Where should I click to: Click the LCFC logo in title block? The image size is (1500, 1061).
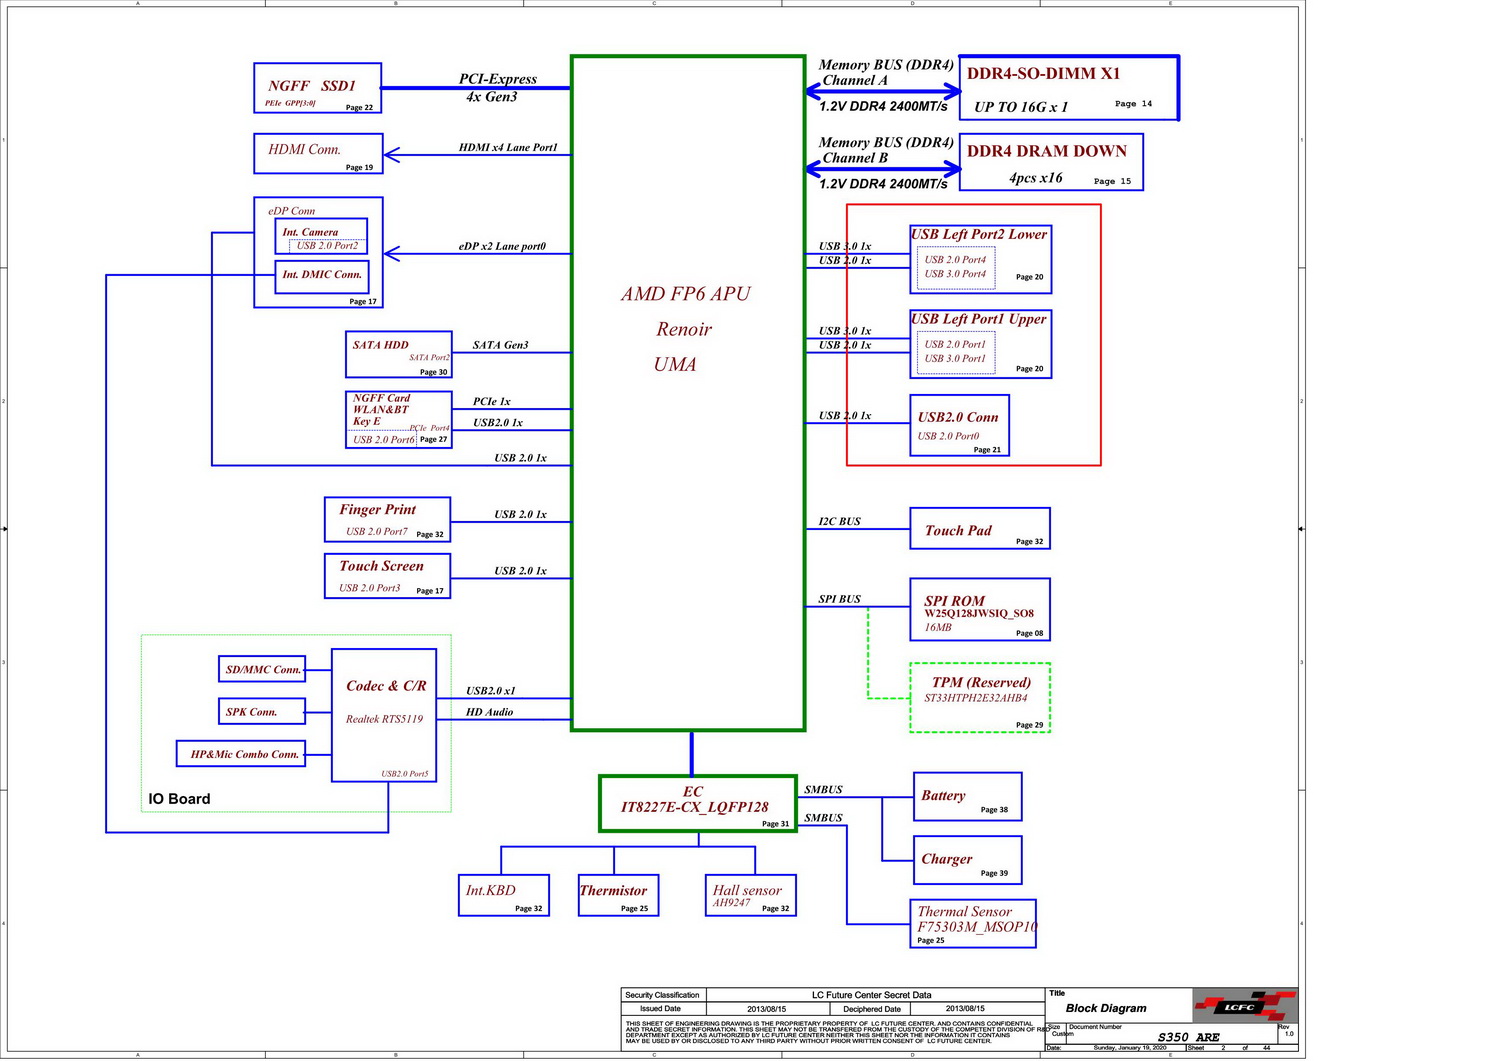click(1244, 1006)
